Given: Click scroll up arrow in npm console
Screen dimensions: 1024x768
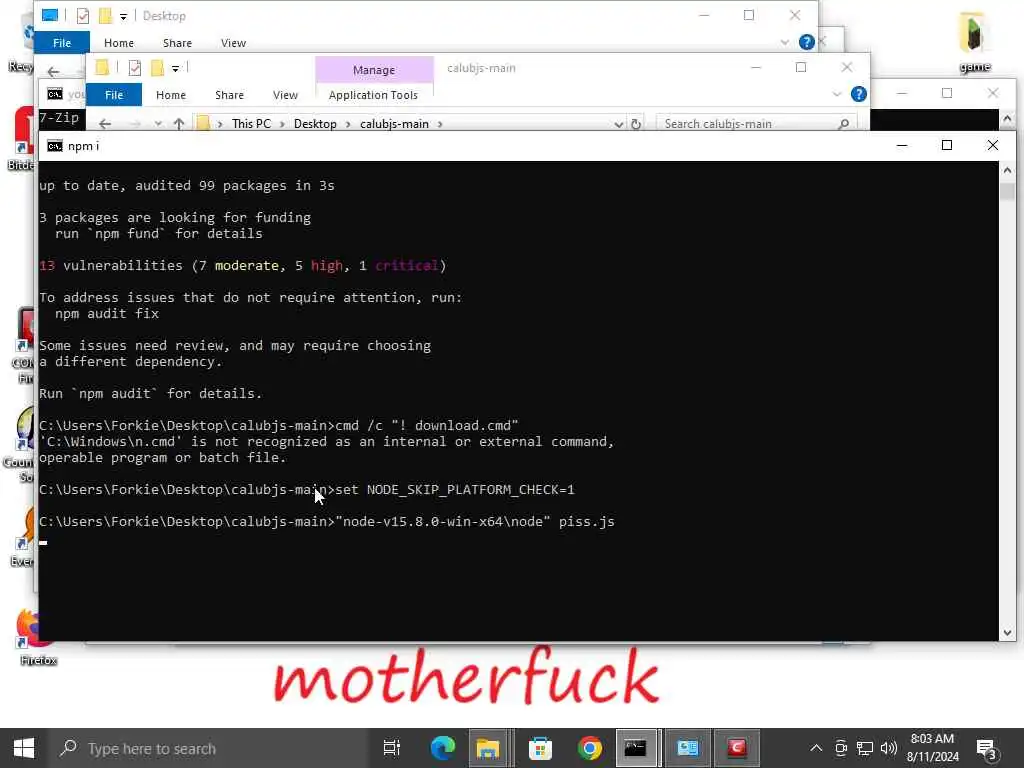Looking at the screenshot, I should pos(1007,170).
